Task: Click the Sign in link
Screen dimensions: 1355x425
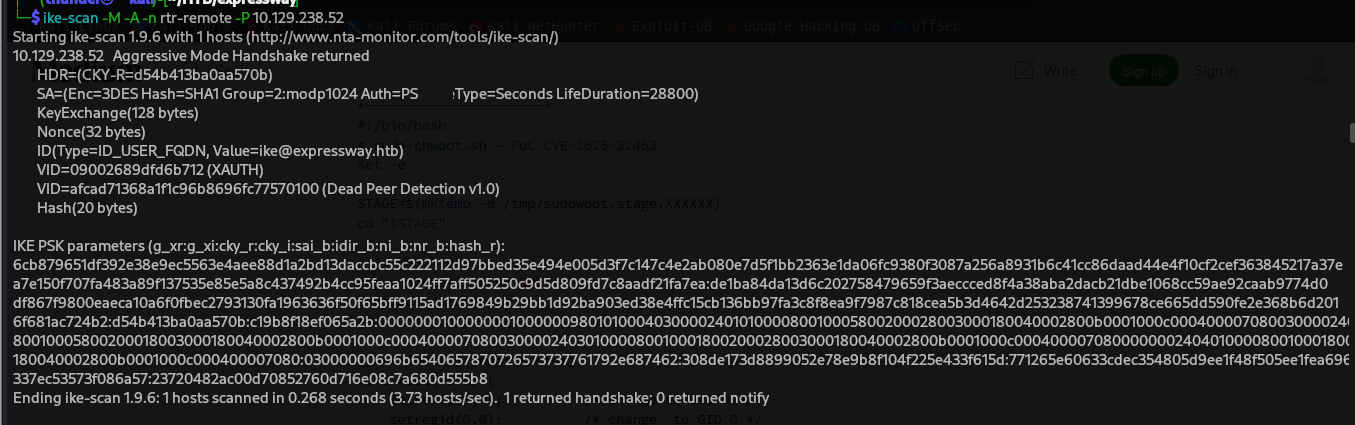Action: (x=1216, y=71)
